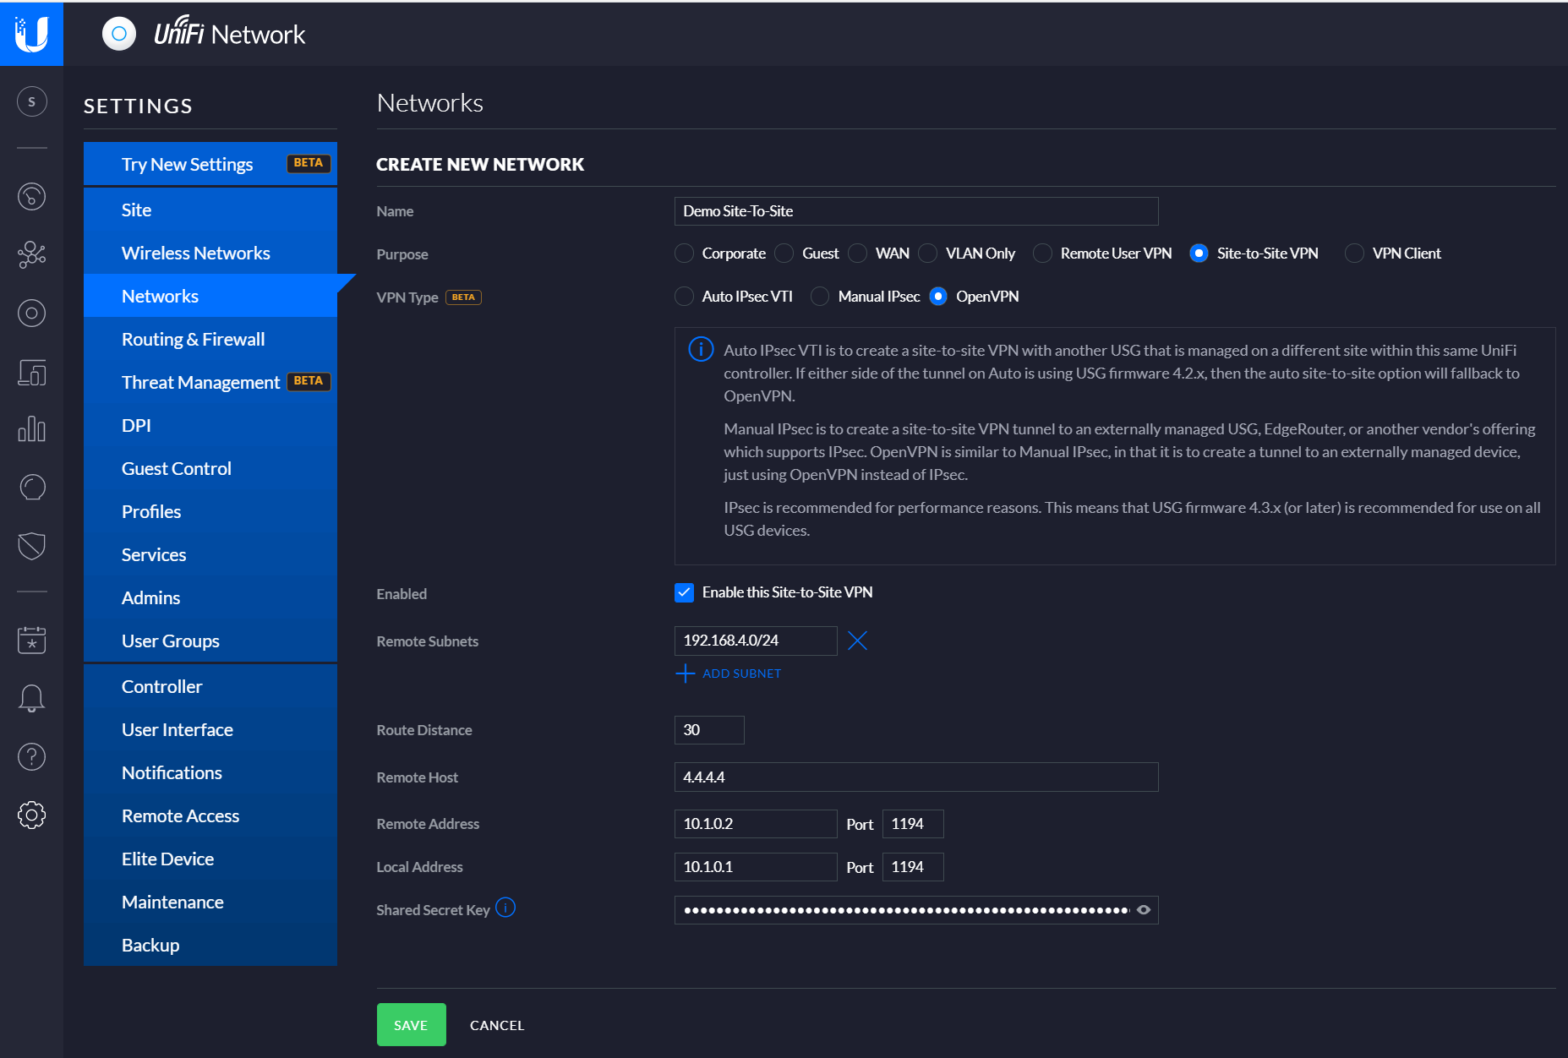Select the Remote User VPN radio button
This screenshot has width=1568, height=1058.
[1043, 253]
